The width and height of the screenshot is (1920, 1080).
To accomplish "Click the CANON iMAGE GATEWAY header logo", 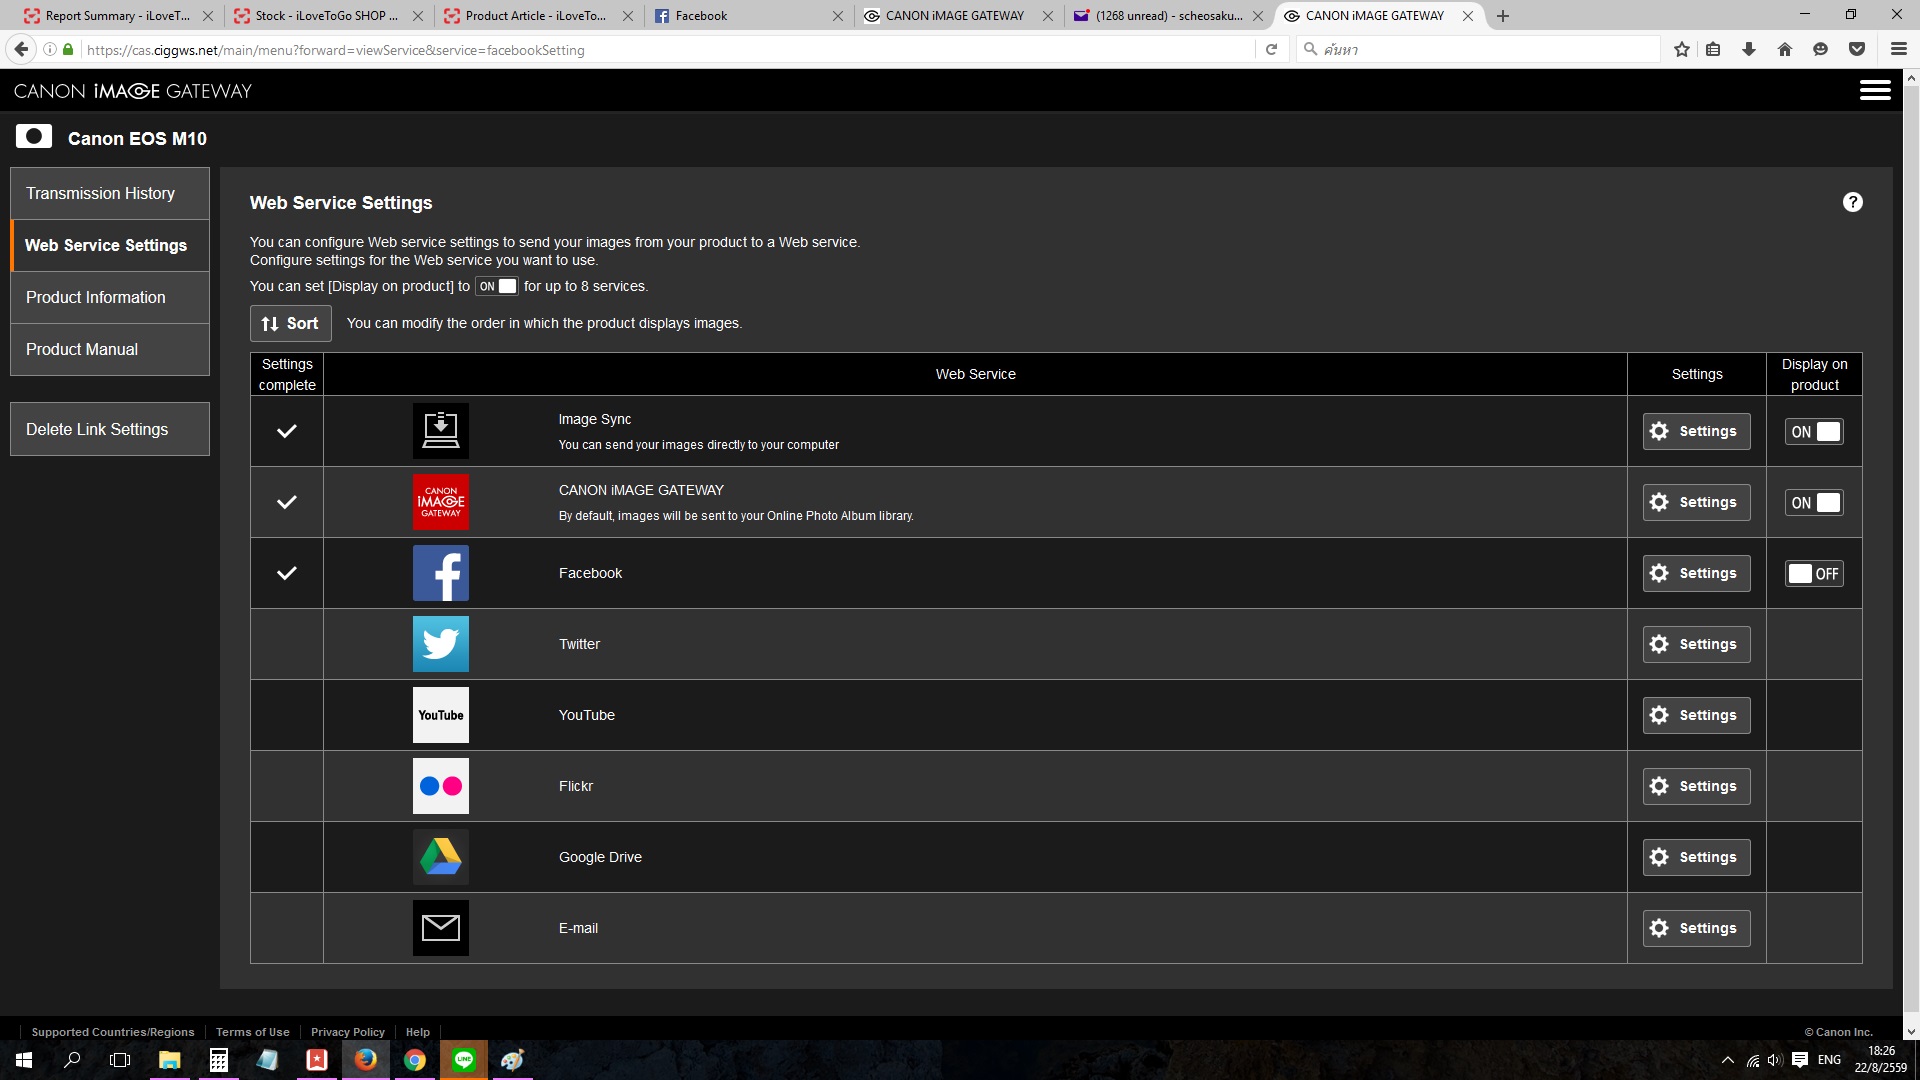I will (x=133, y=91).
